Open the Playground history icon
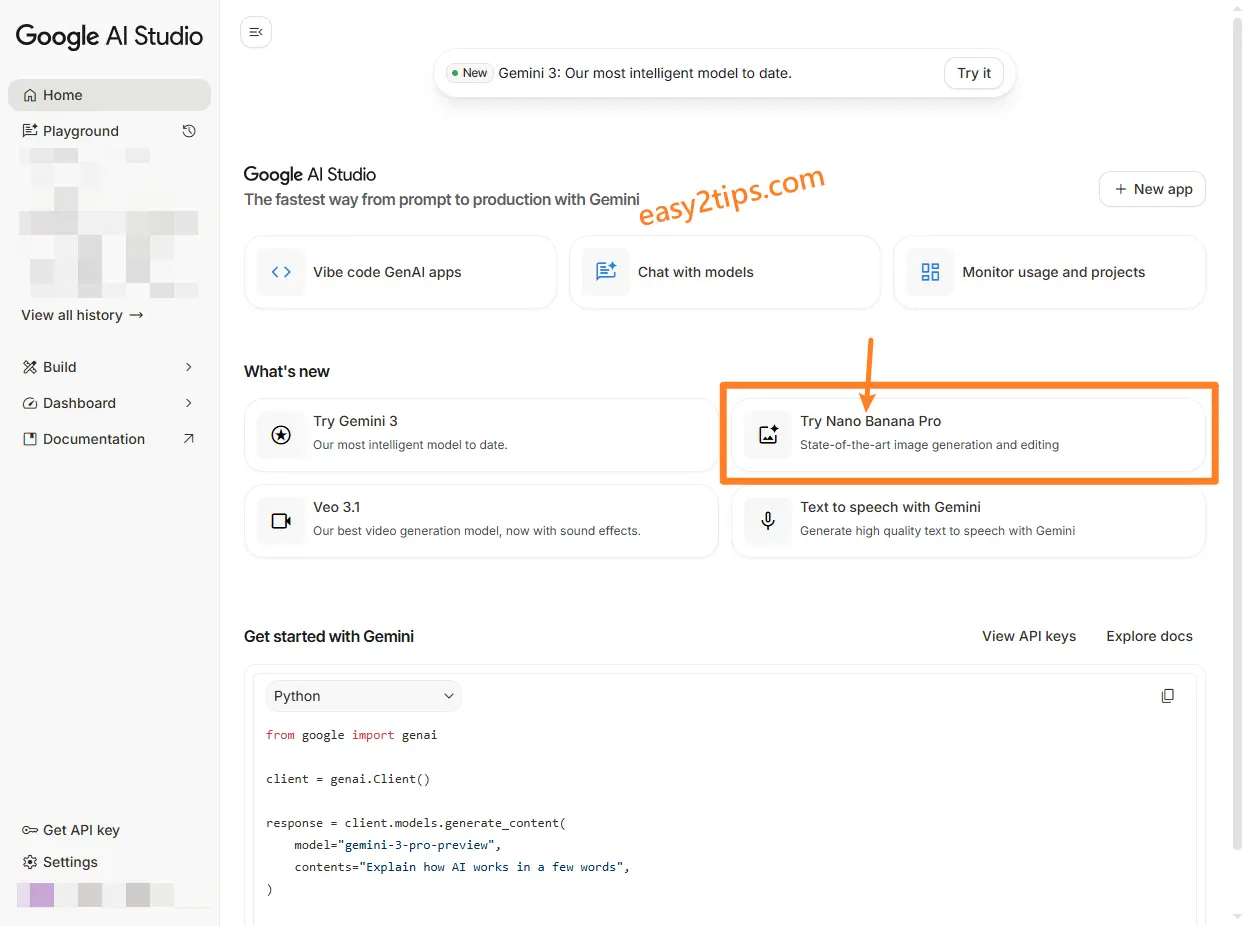Screen dimensions: 1245x926 (189, 130)
